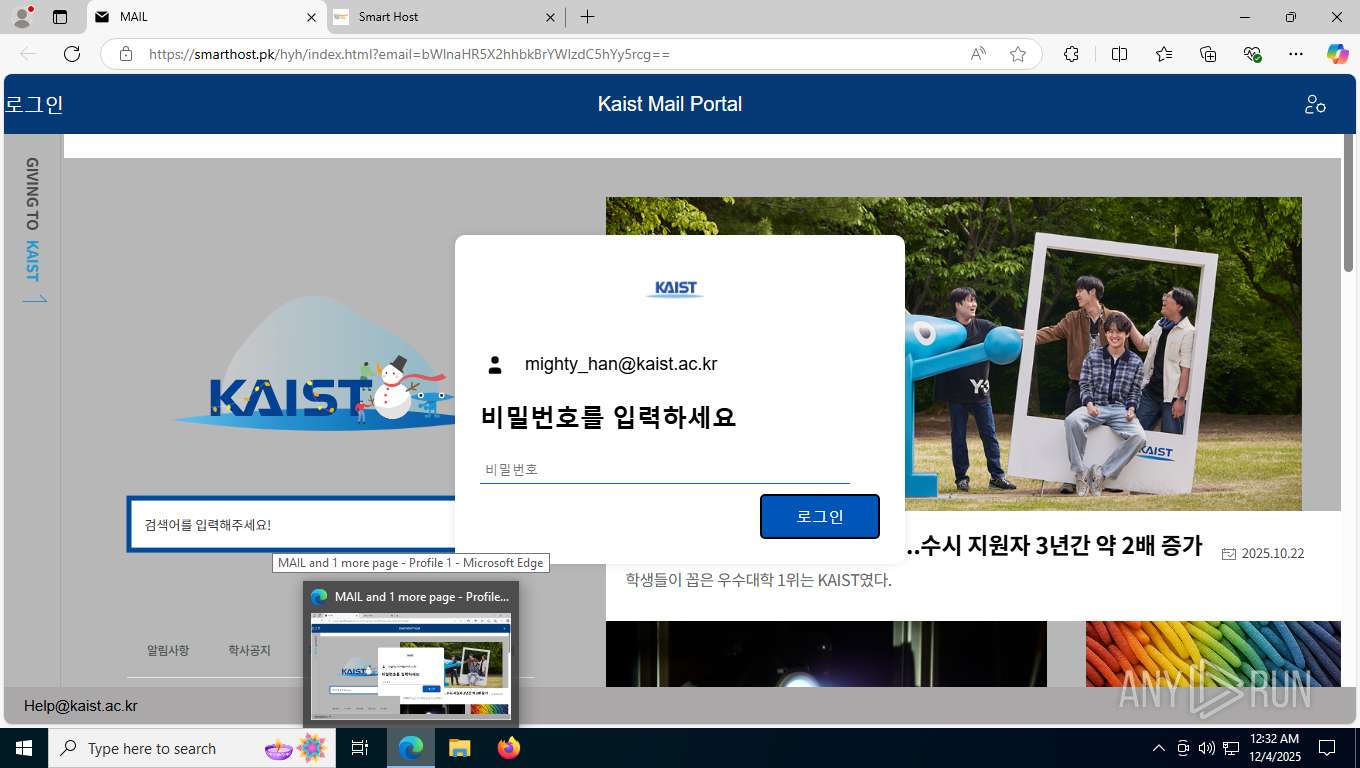Click the smarthost.pk address bar URL

[x=409, y=54]
